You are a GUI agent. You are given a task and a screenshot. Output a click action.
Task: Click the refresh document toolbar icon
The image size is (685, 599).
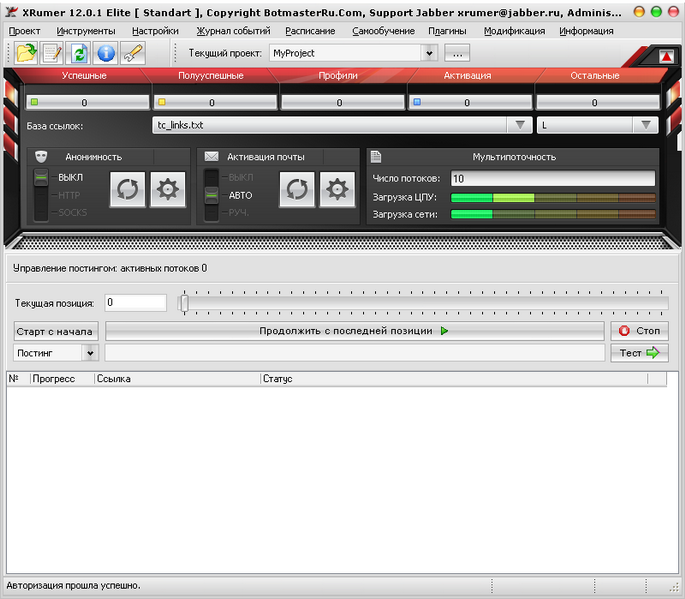click(79, 53)
